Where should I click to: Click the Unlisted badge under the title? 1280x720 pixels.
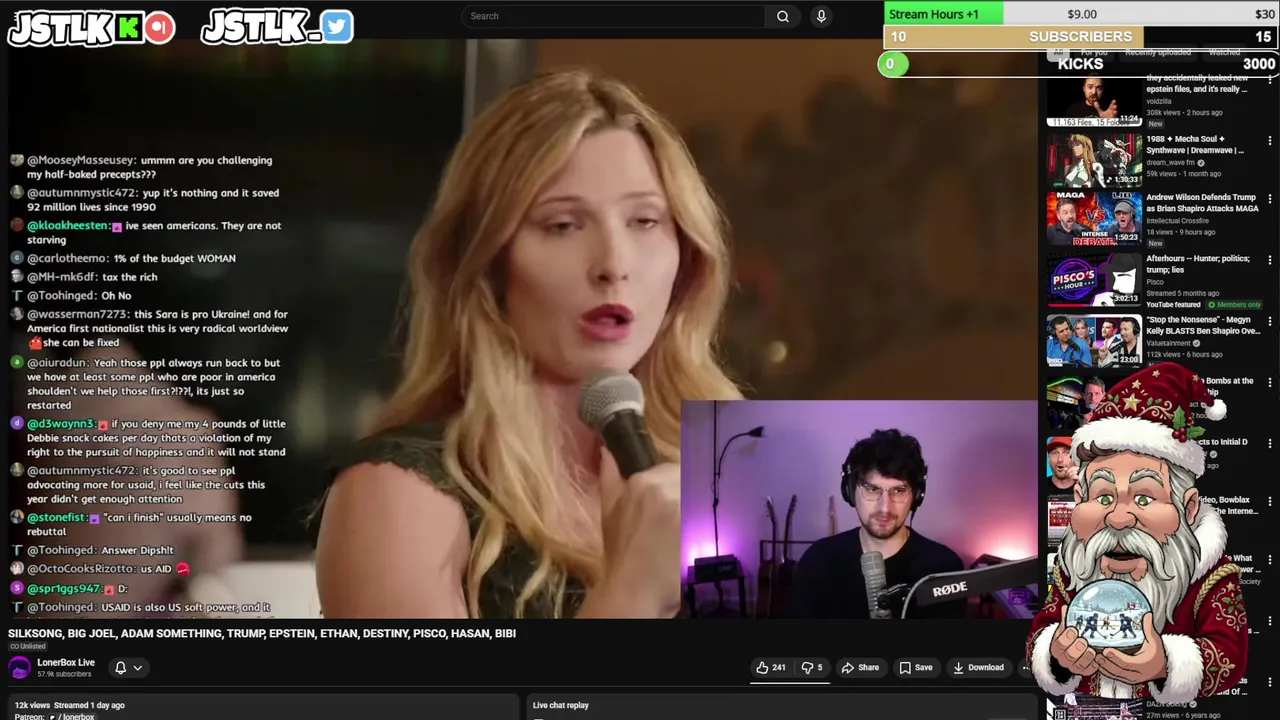point(27,646)
